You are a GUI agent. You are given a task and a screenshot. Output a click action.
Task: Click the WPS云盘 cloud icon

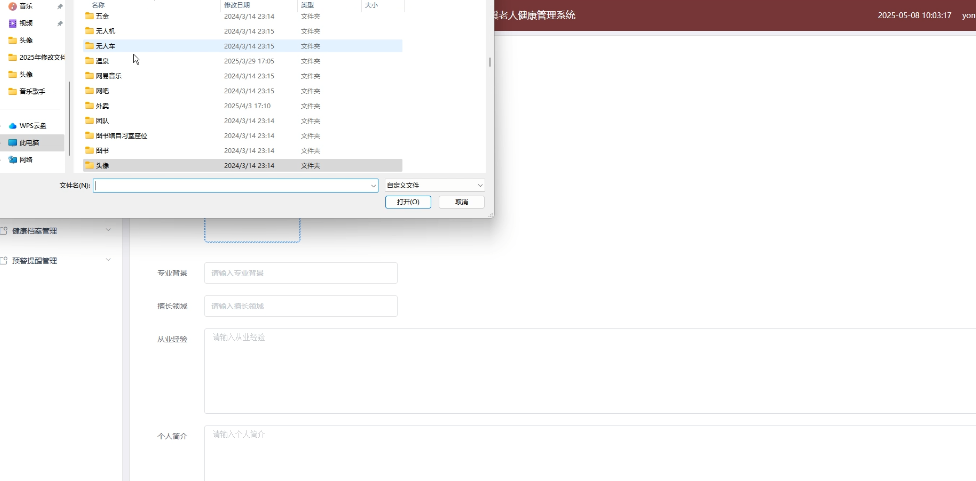[x=12, y=126]
